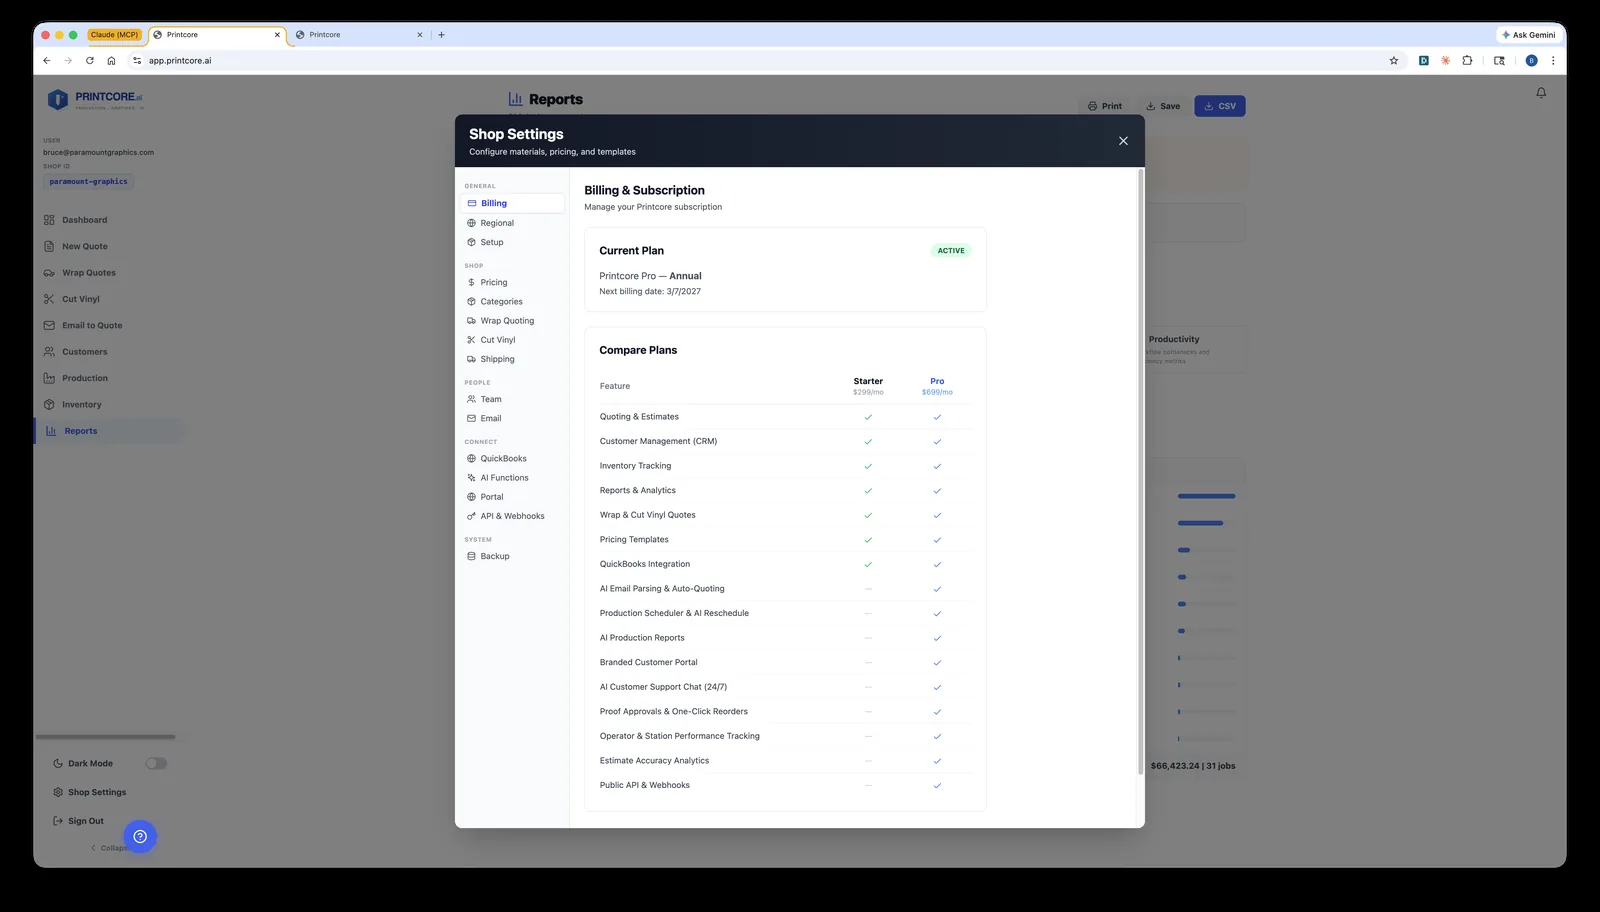Open Portal settings section
The width and height of the screenshot is (1600, 912).
(512, 497)
